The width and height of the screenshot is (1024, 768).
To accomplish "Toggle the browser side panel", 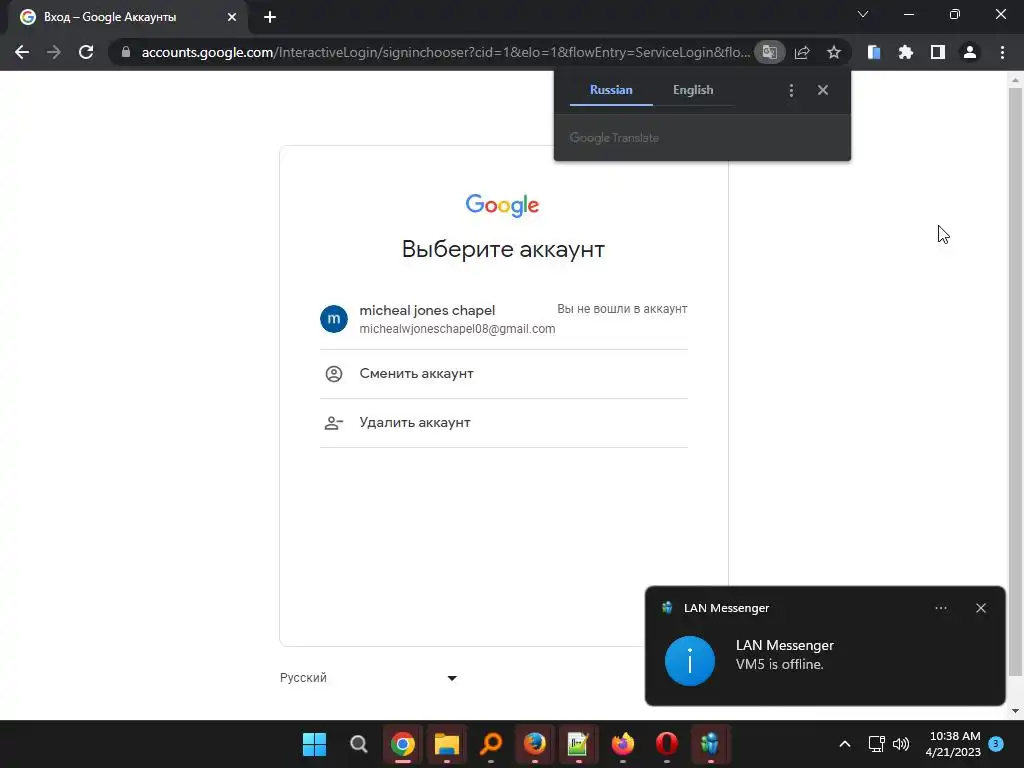I will pos(938,52).
